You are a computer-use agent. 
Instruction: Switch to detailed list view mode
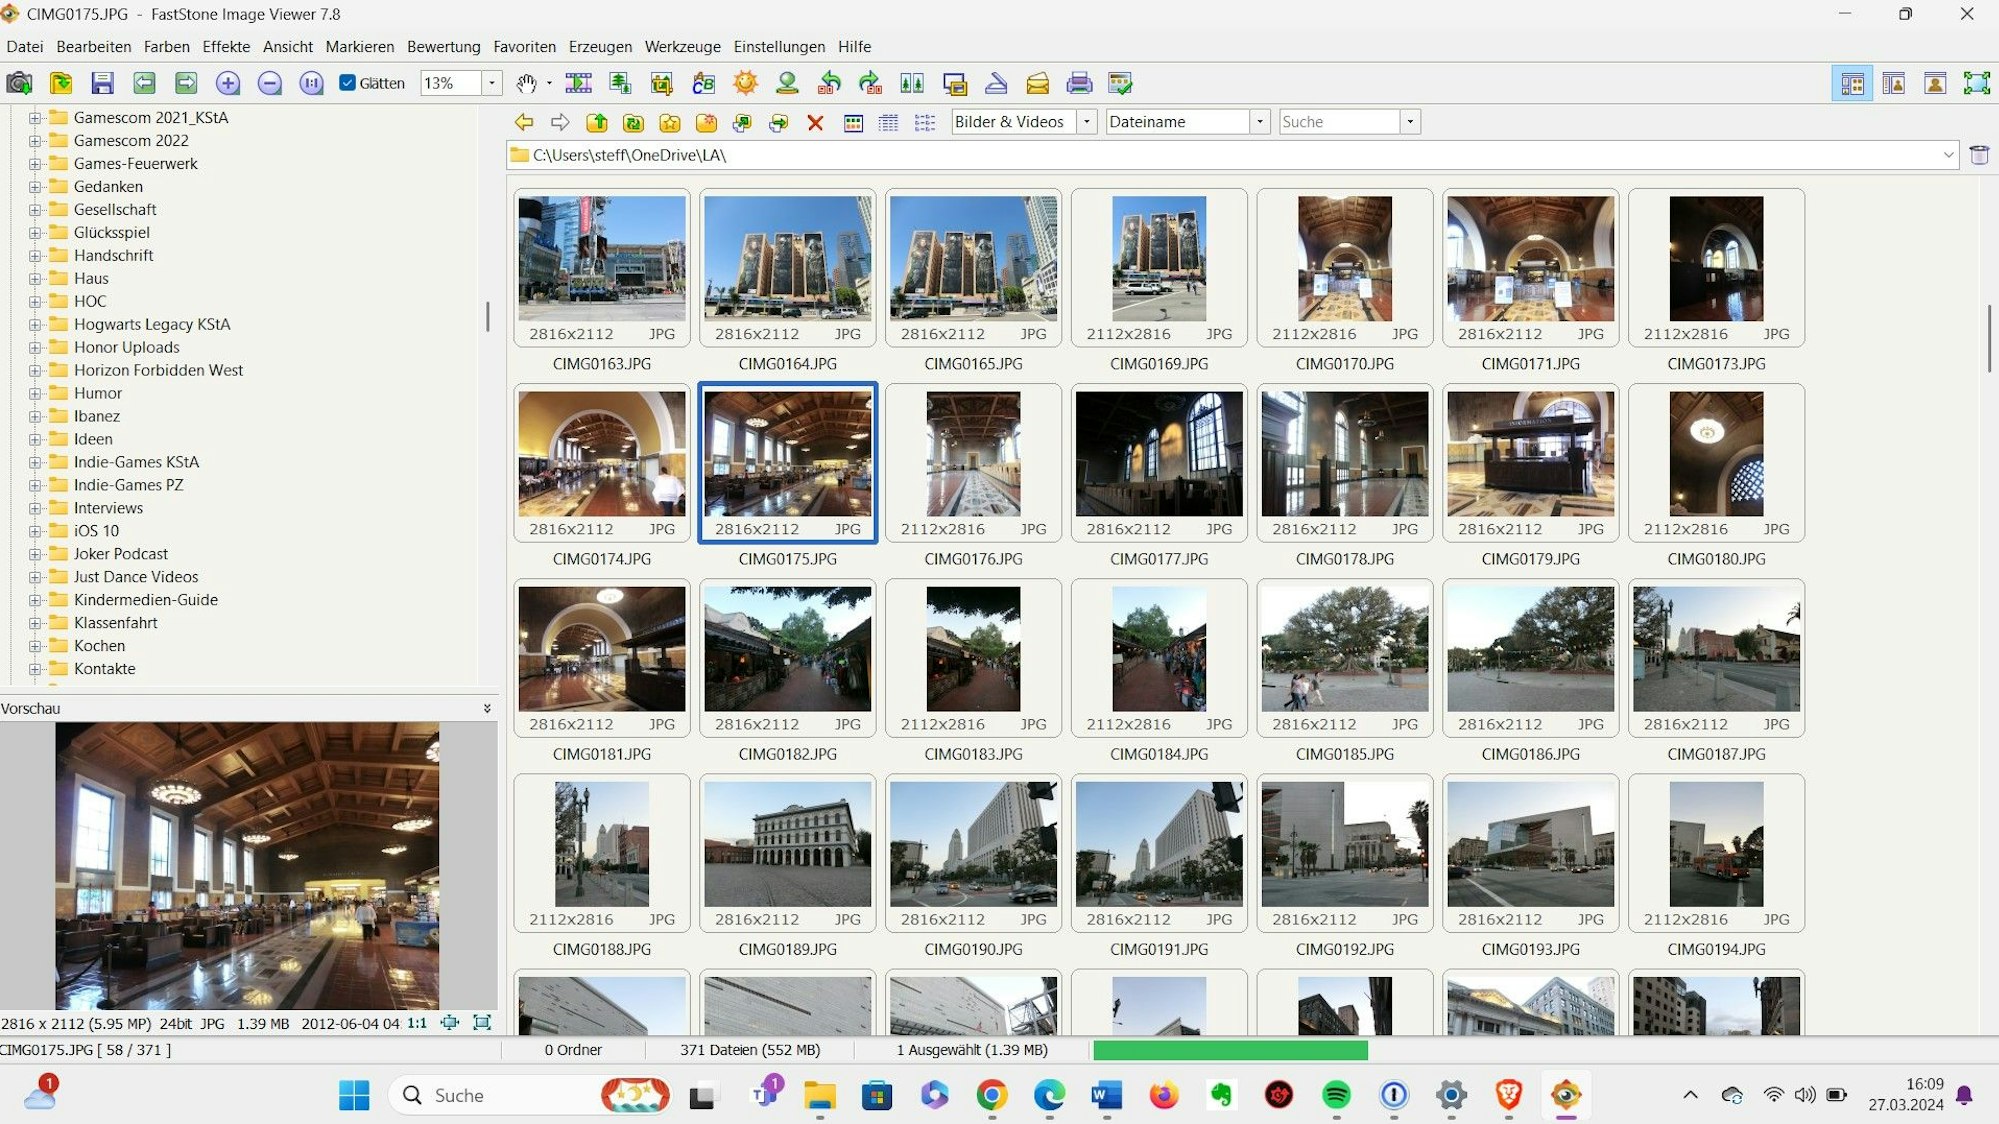[x=886, y=121]
